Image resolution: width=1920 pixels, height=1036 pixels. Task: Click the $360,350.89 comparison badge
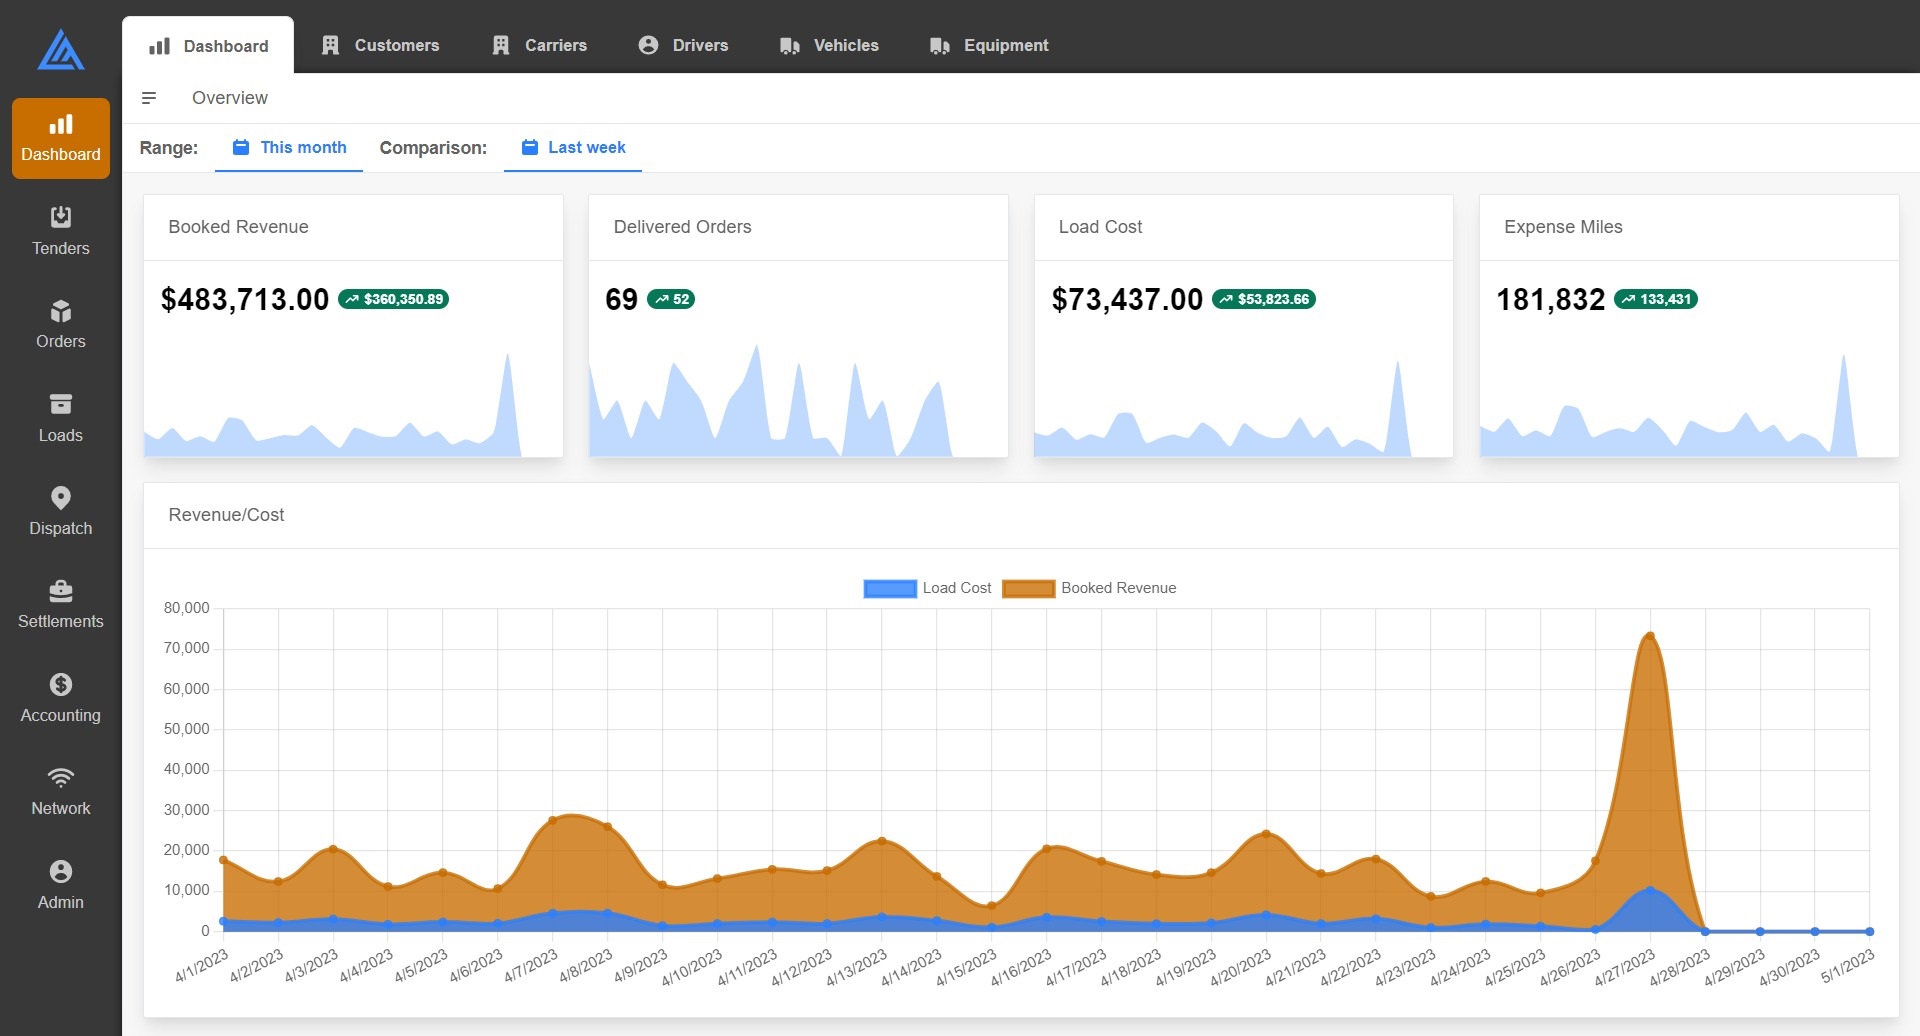[x=393, y=299]
